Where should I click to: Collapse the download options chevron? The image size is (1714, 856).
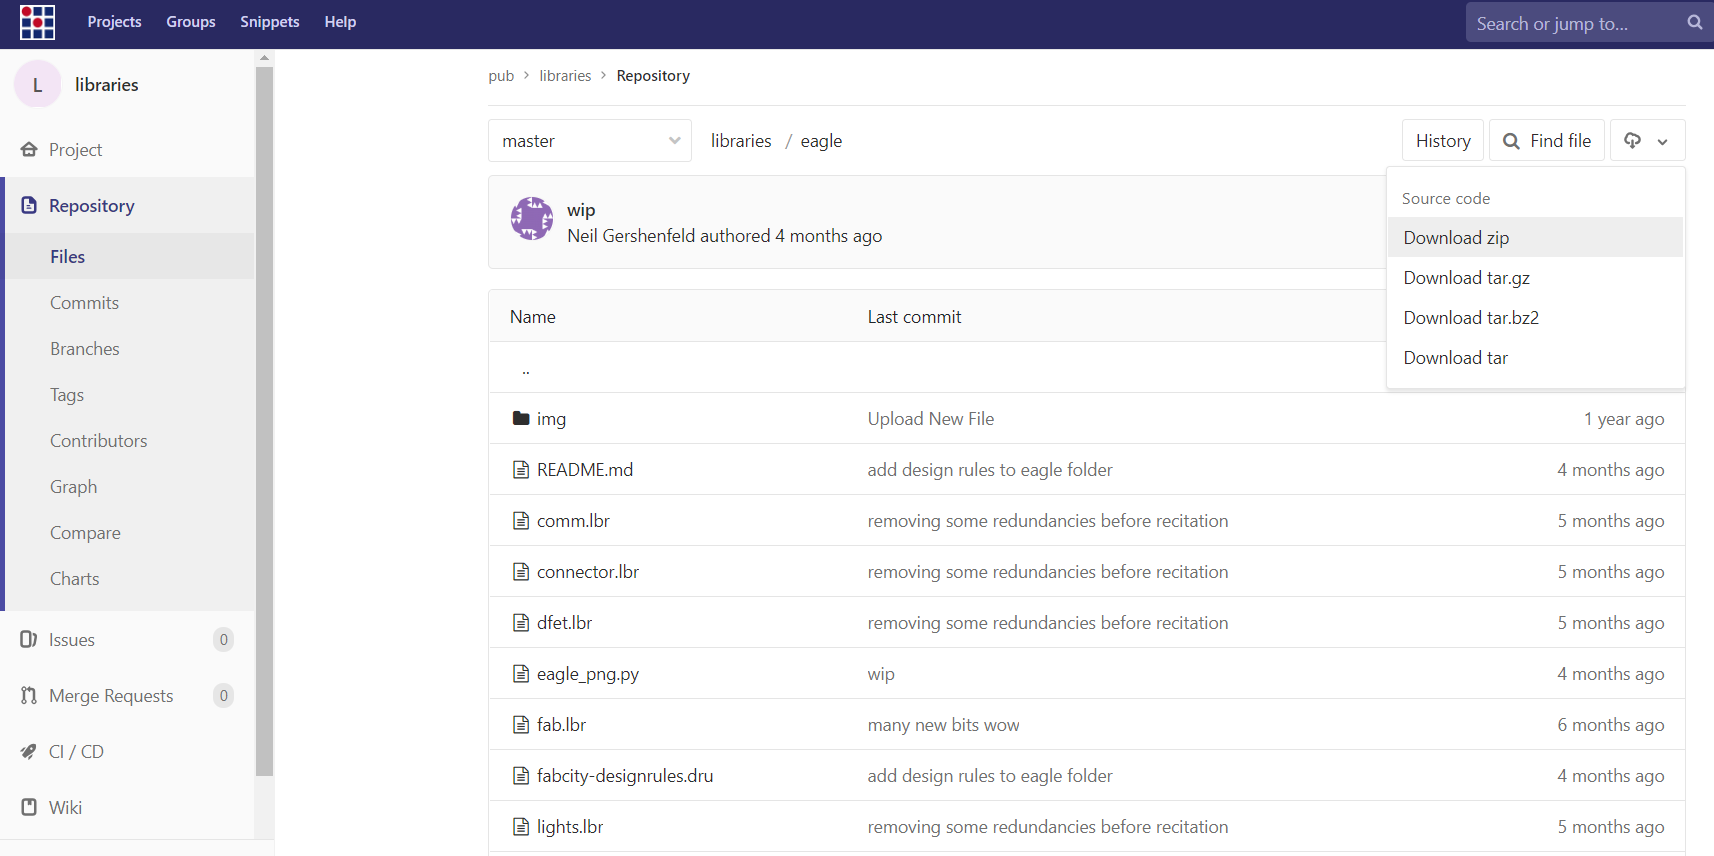click(1663, 142)
